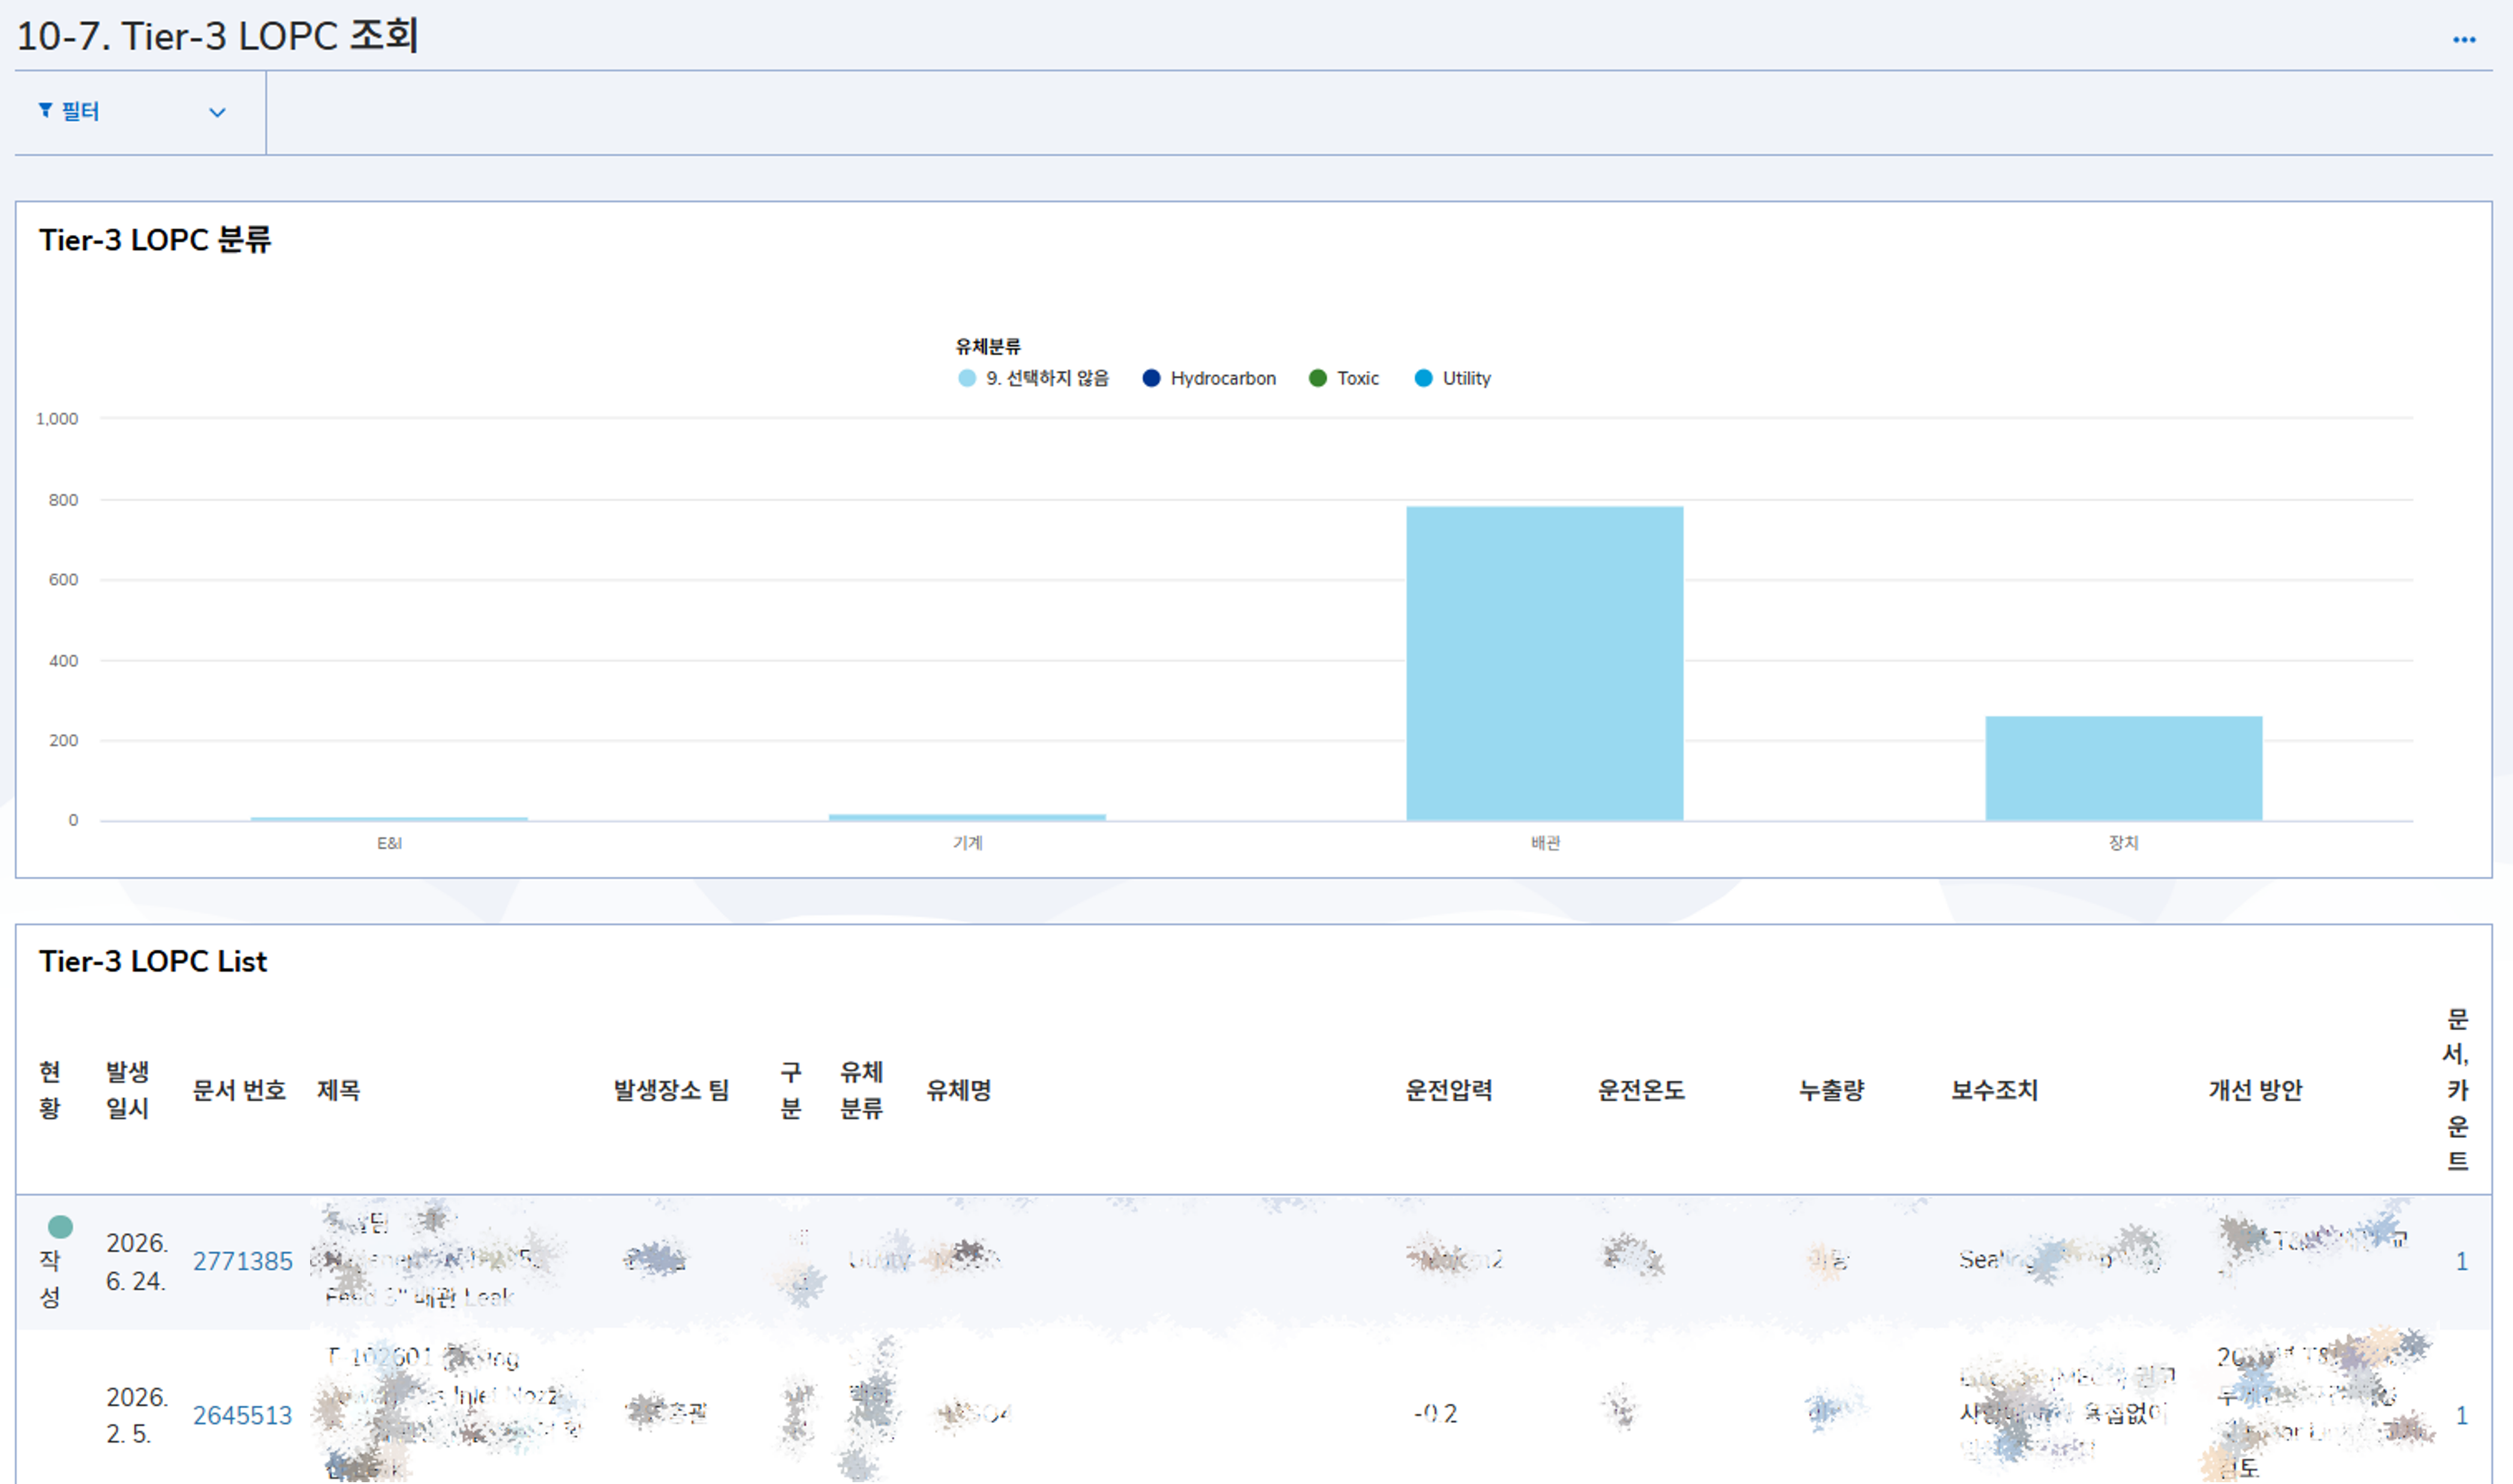Sort by the 문서 번호 column header

click(239, 1090)
